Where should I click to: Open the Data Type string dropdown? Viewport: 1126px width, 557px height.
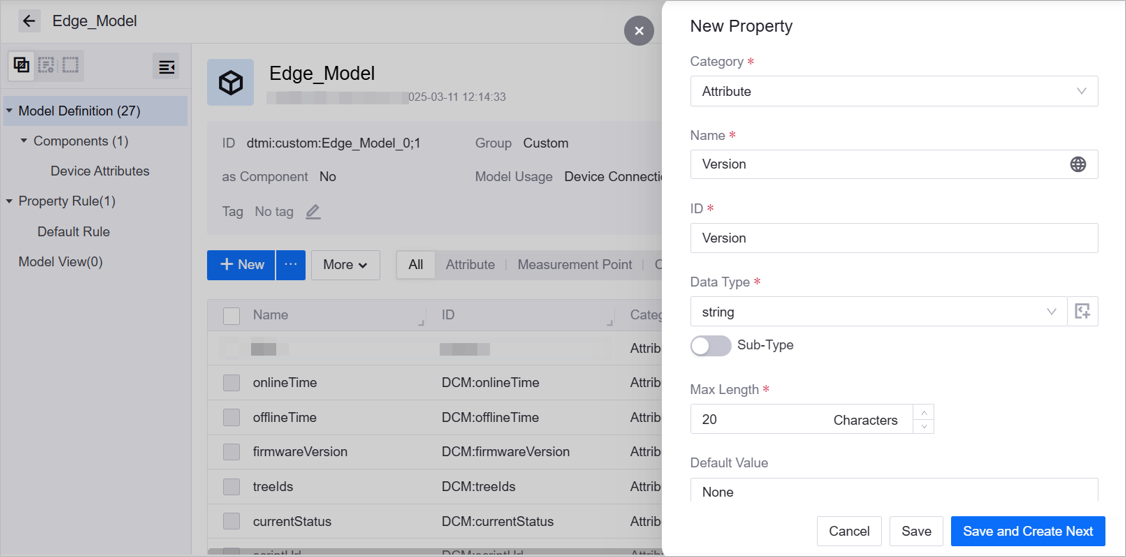coord(878,312)
